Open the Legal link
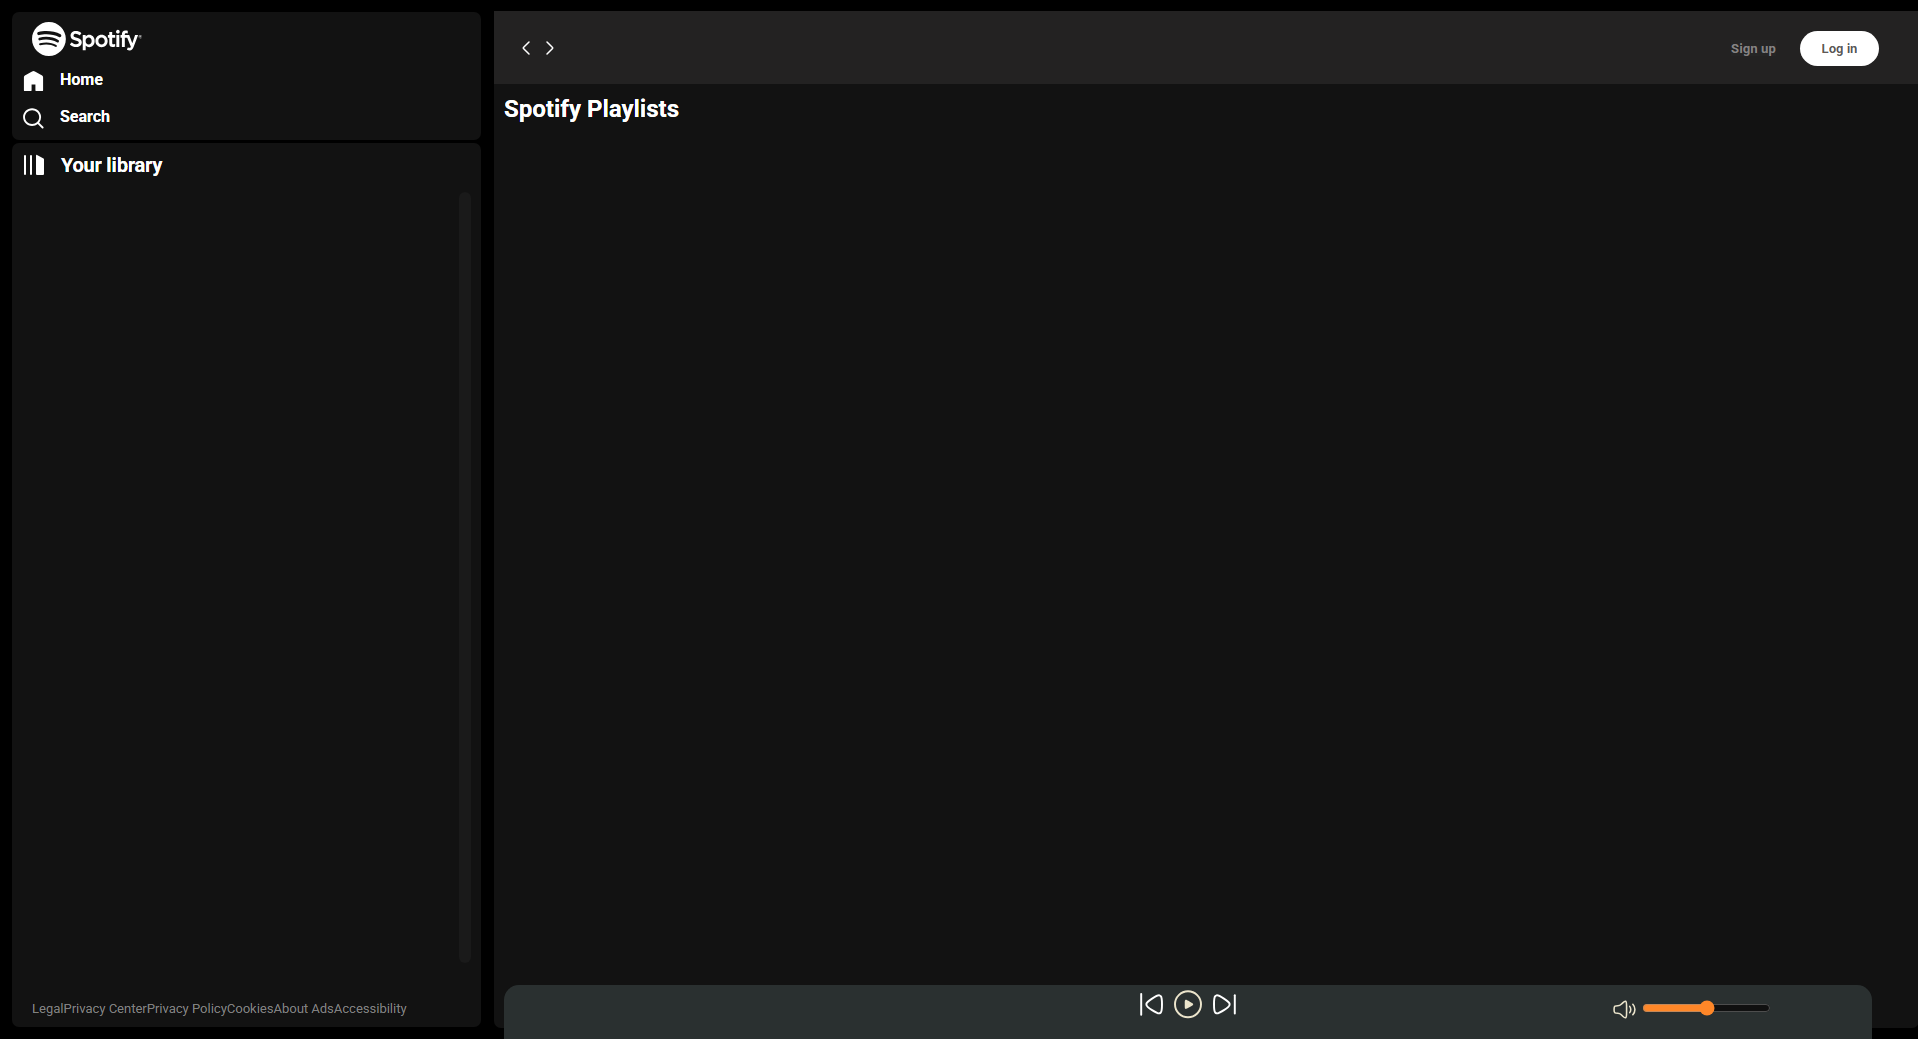 pyautogui.click(x=47, y=1008)
